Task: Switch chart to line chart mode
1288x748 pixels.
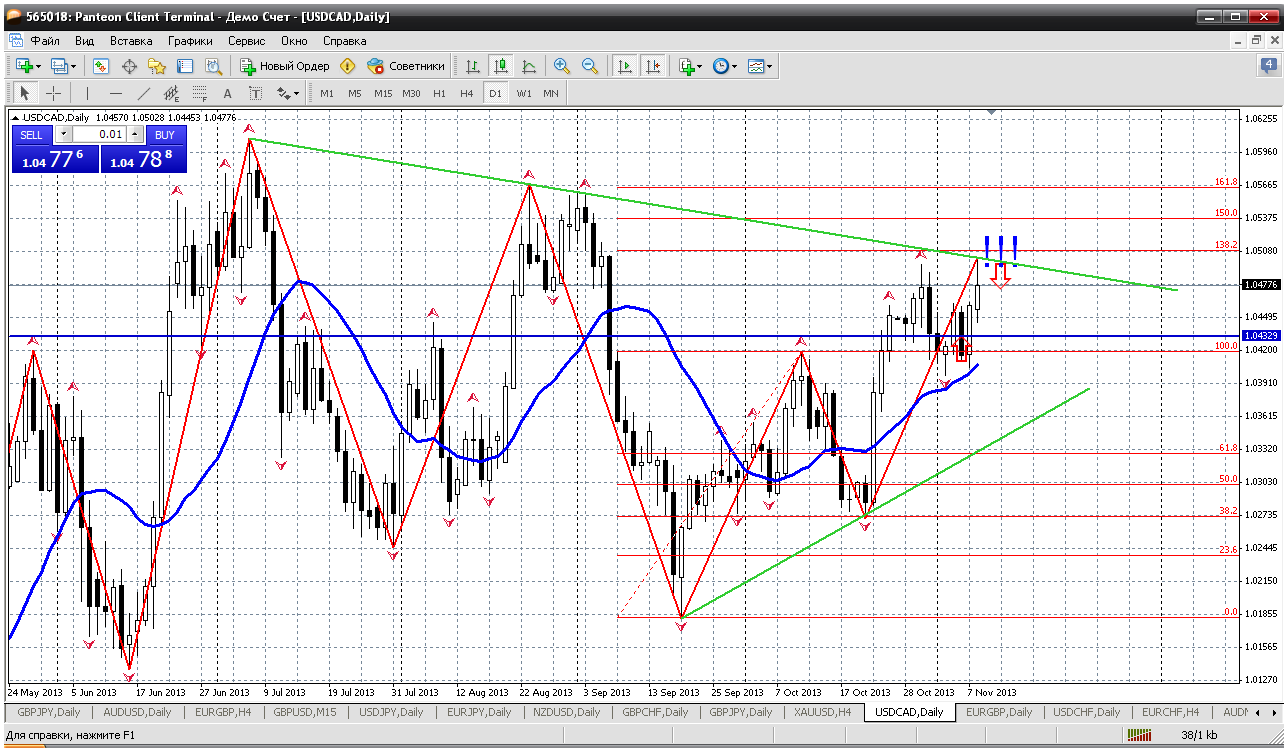Action: (529, 66)
